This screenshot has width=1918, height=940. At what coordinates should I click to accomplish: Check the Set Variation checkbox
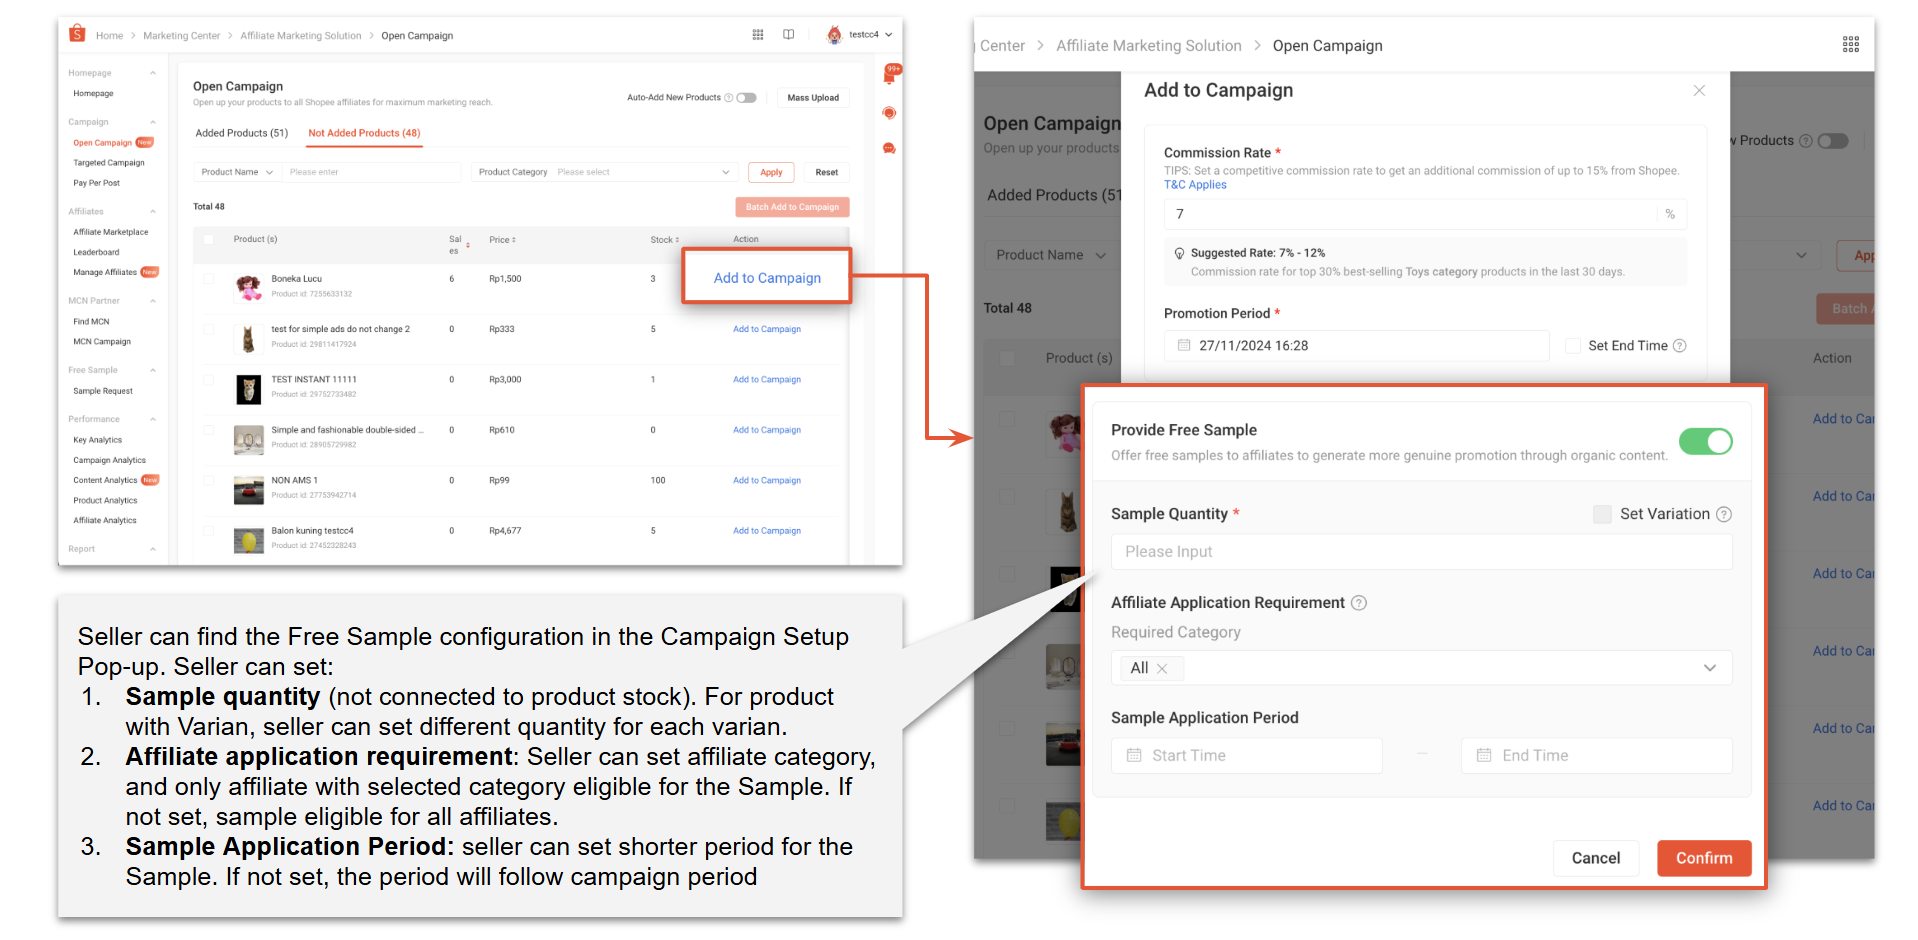(1602, 514)
